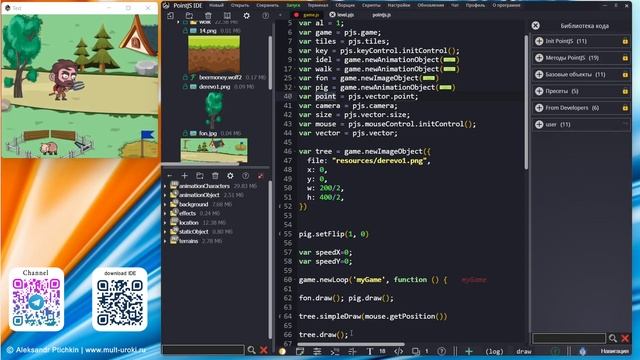
Task: Toggle lock icon on Базовые объекты row
Action: 625,75
